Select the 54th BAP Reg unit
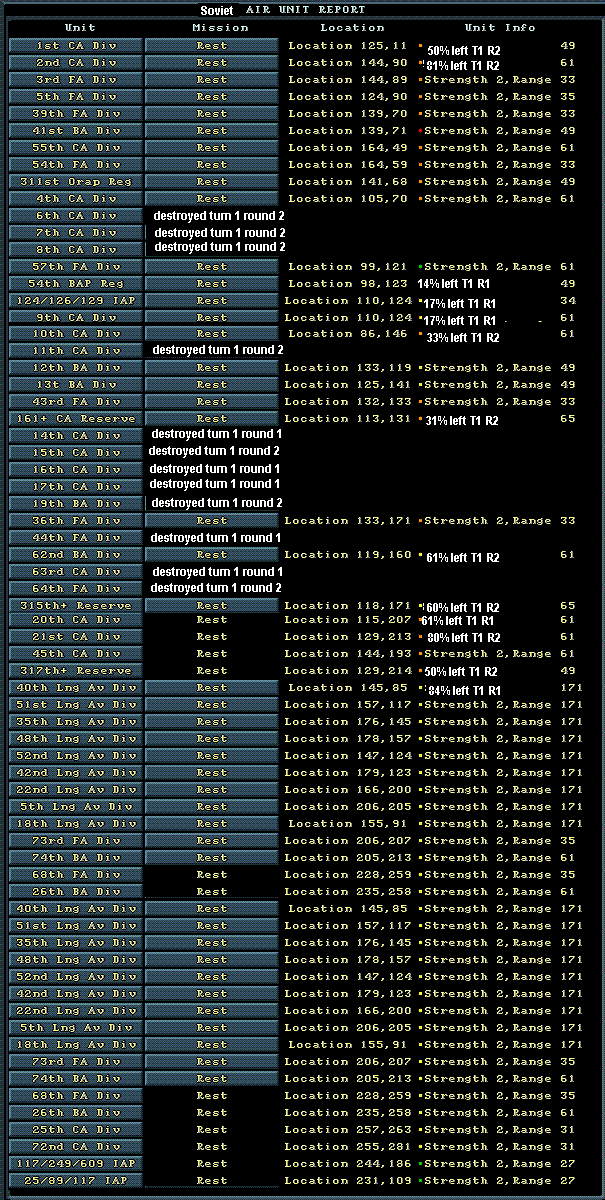This screenshot has width=605, height=1200. click(x=76, y=284)
